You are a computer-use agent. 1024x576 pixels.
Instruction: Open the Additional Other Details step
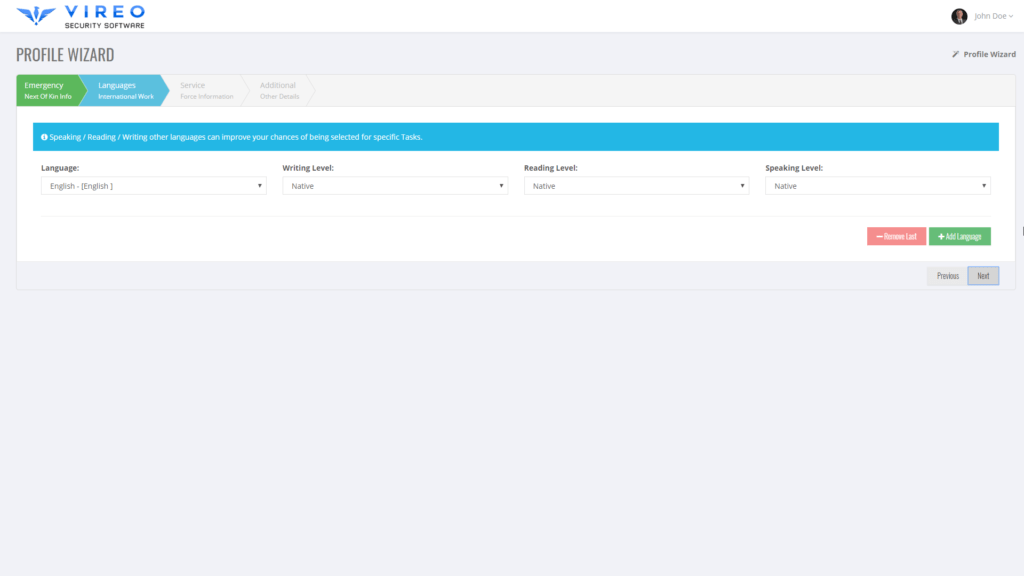(x=278, y=90)
